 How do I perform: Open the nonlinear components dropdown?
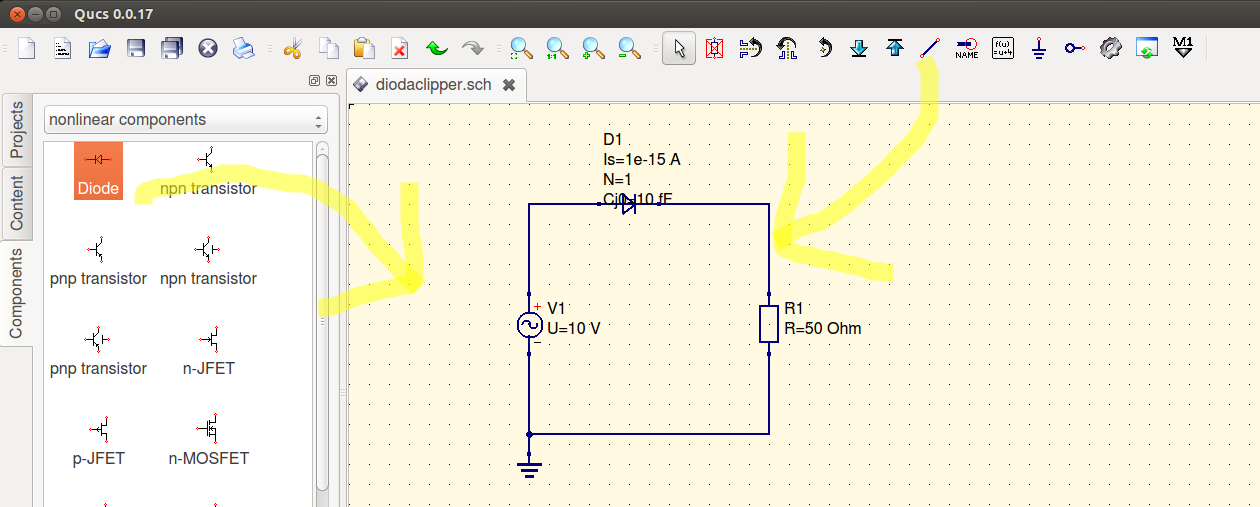[186, 120]
